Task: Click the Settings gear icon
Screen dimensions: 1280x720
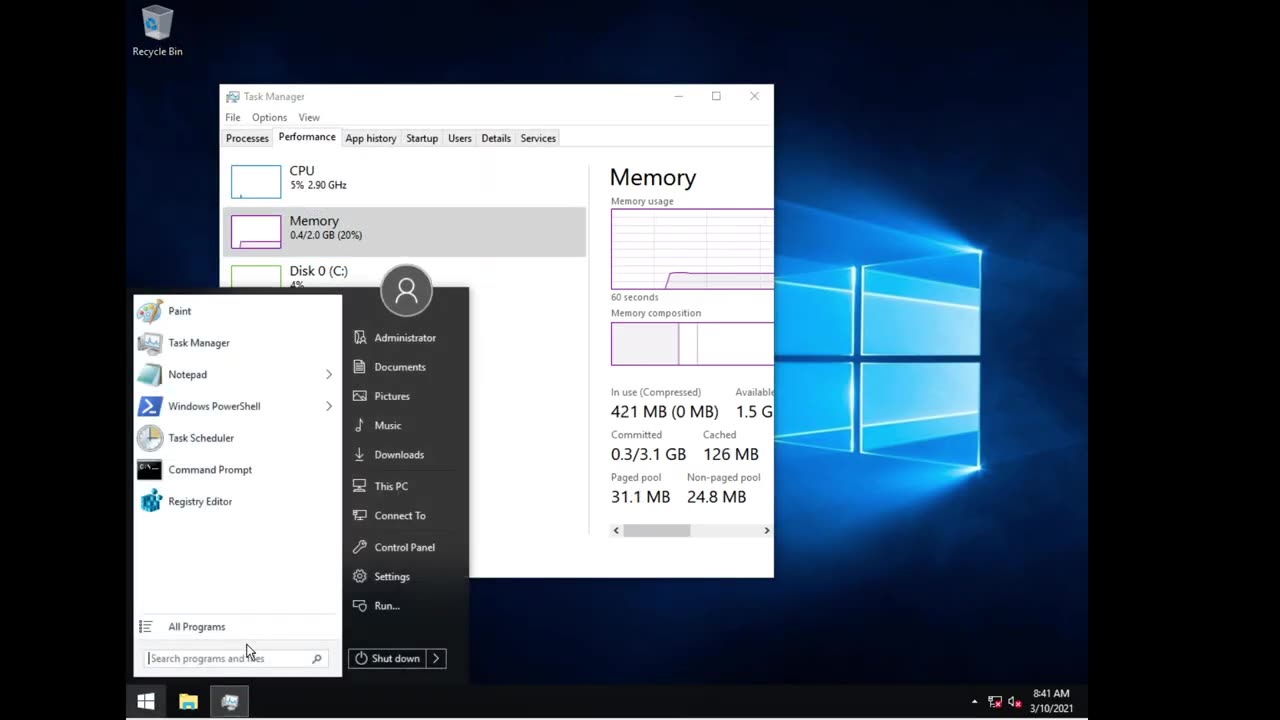Action: tap(360, 576)
